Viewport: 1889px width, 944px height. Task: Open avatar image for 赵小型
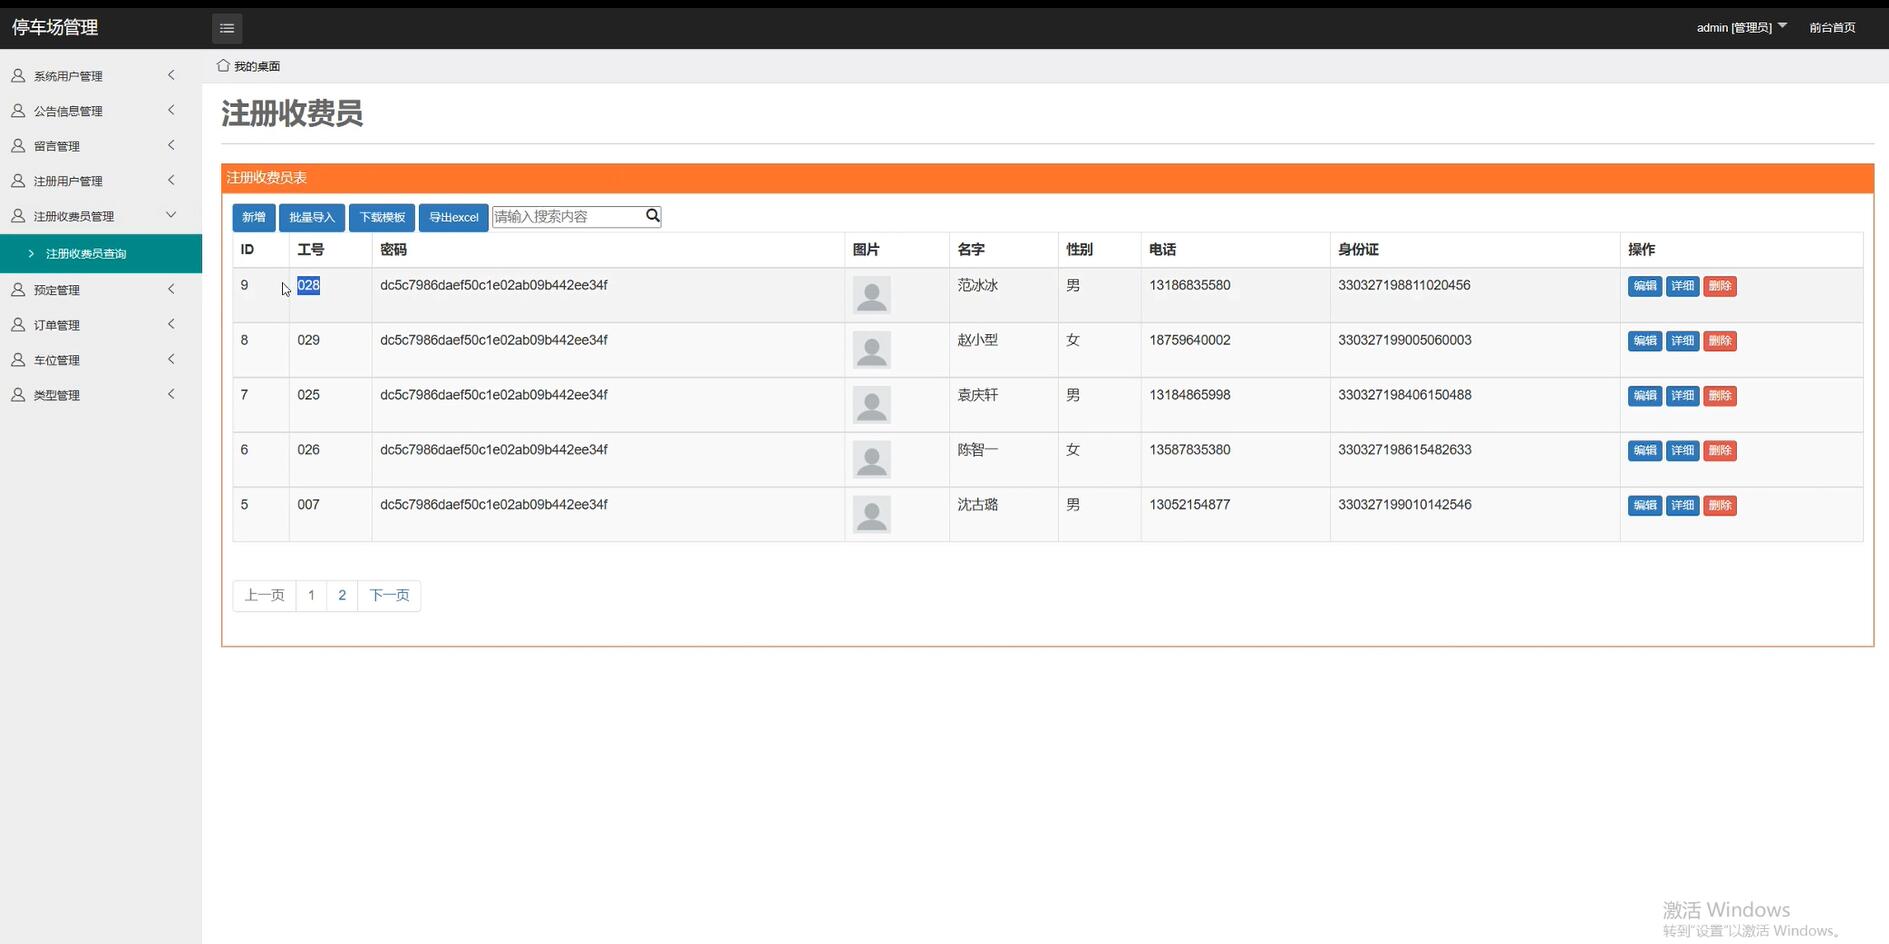[x=872, y=350]
